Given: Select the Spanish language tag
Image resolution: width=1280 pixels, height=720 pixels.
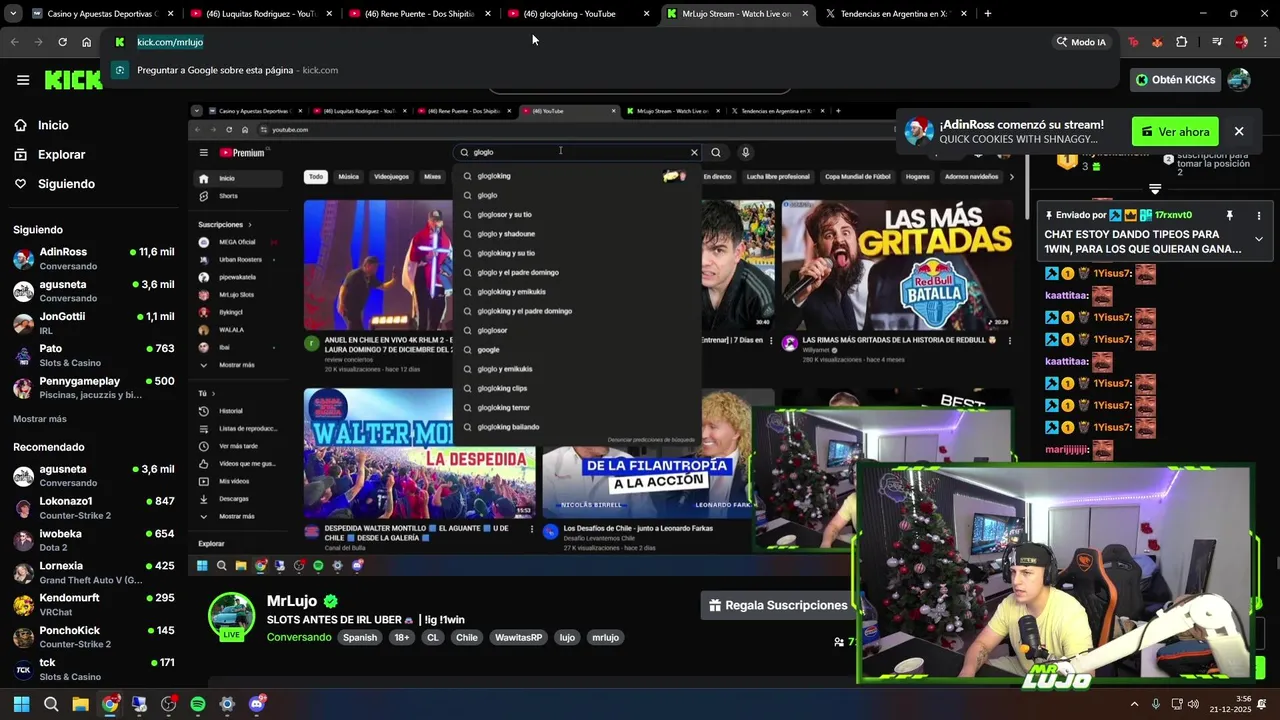Looking at the screenshot, I should click(360, 638).
